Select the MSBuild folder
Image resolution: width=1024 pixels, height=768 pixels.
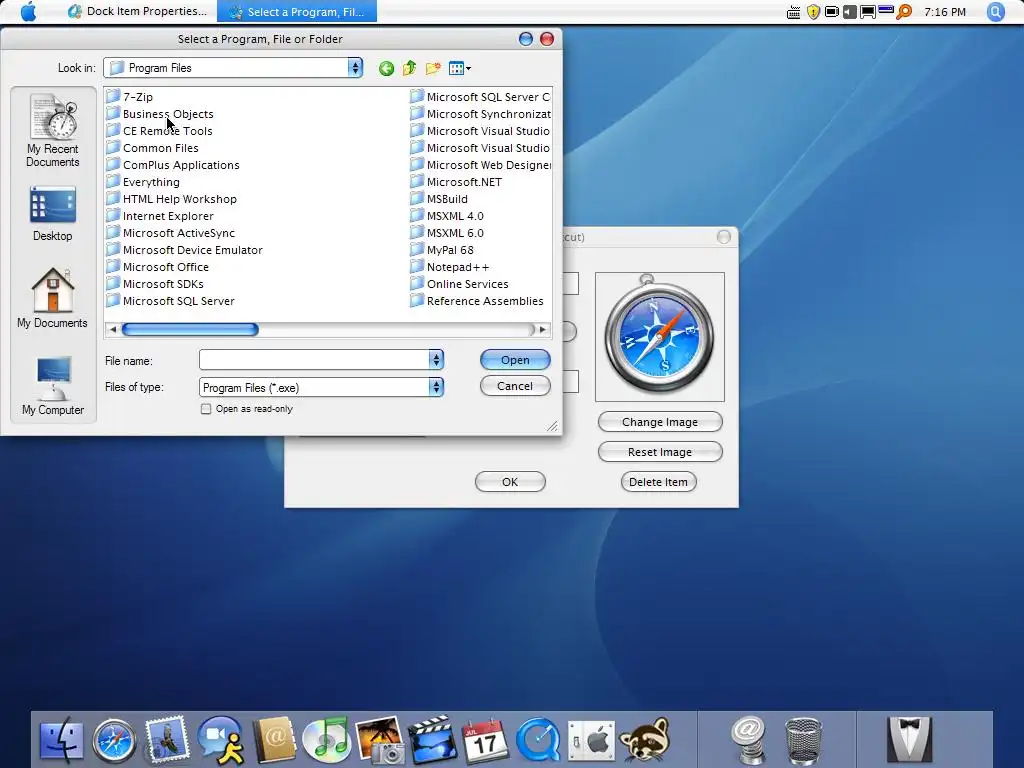pyautogui.click(x=439, y=199)
